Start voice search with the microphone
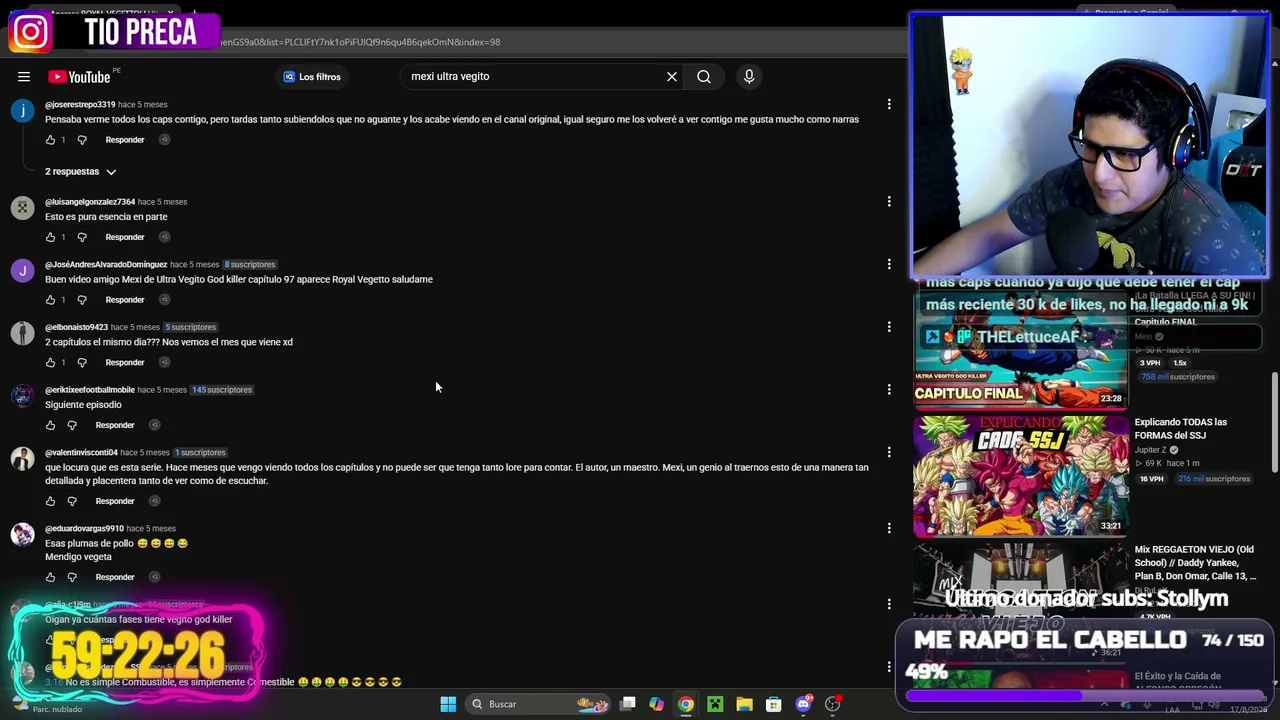 click(749, 77)
